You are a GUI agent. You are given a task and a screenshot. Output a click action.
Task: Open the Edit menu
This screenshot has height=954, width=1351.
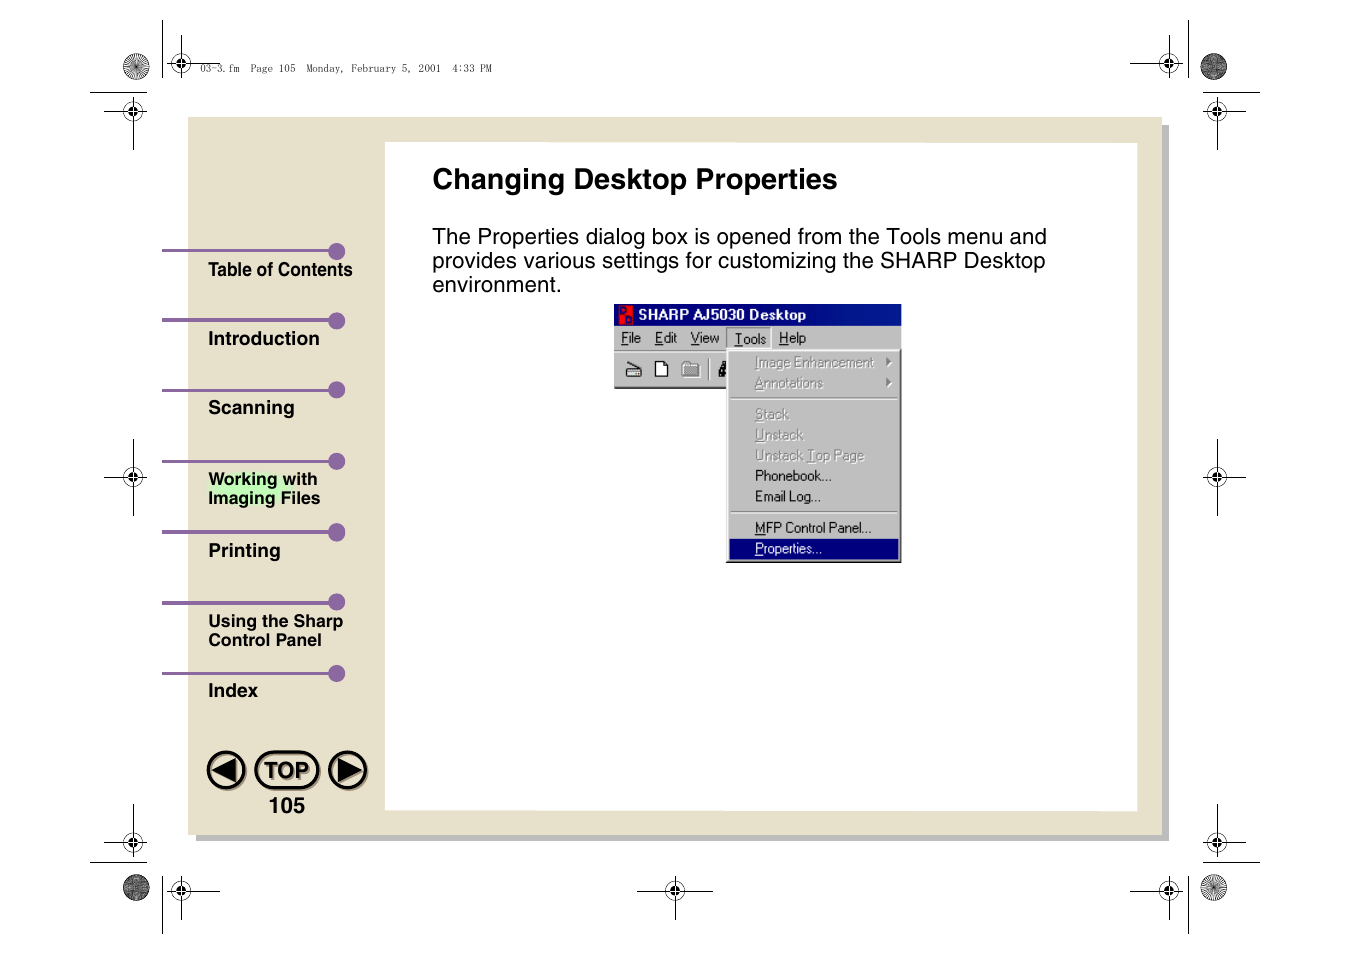click(x=666, y=338)
